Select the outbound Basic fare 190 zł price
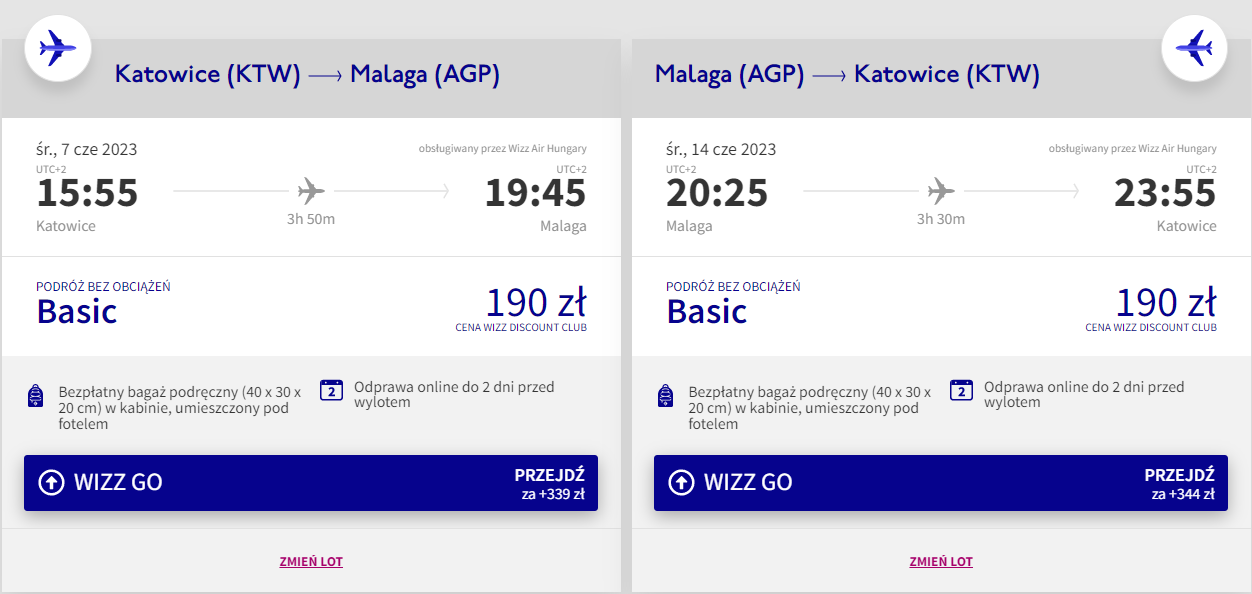 coord(536,302)
